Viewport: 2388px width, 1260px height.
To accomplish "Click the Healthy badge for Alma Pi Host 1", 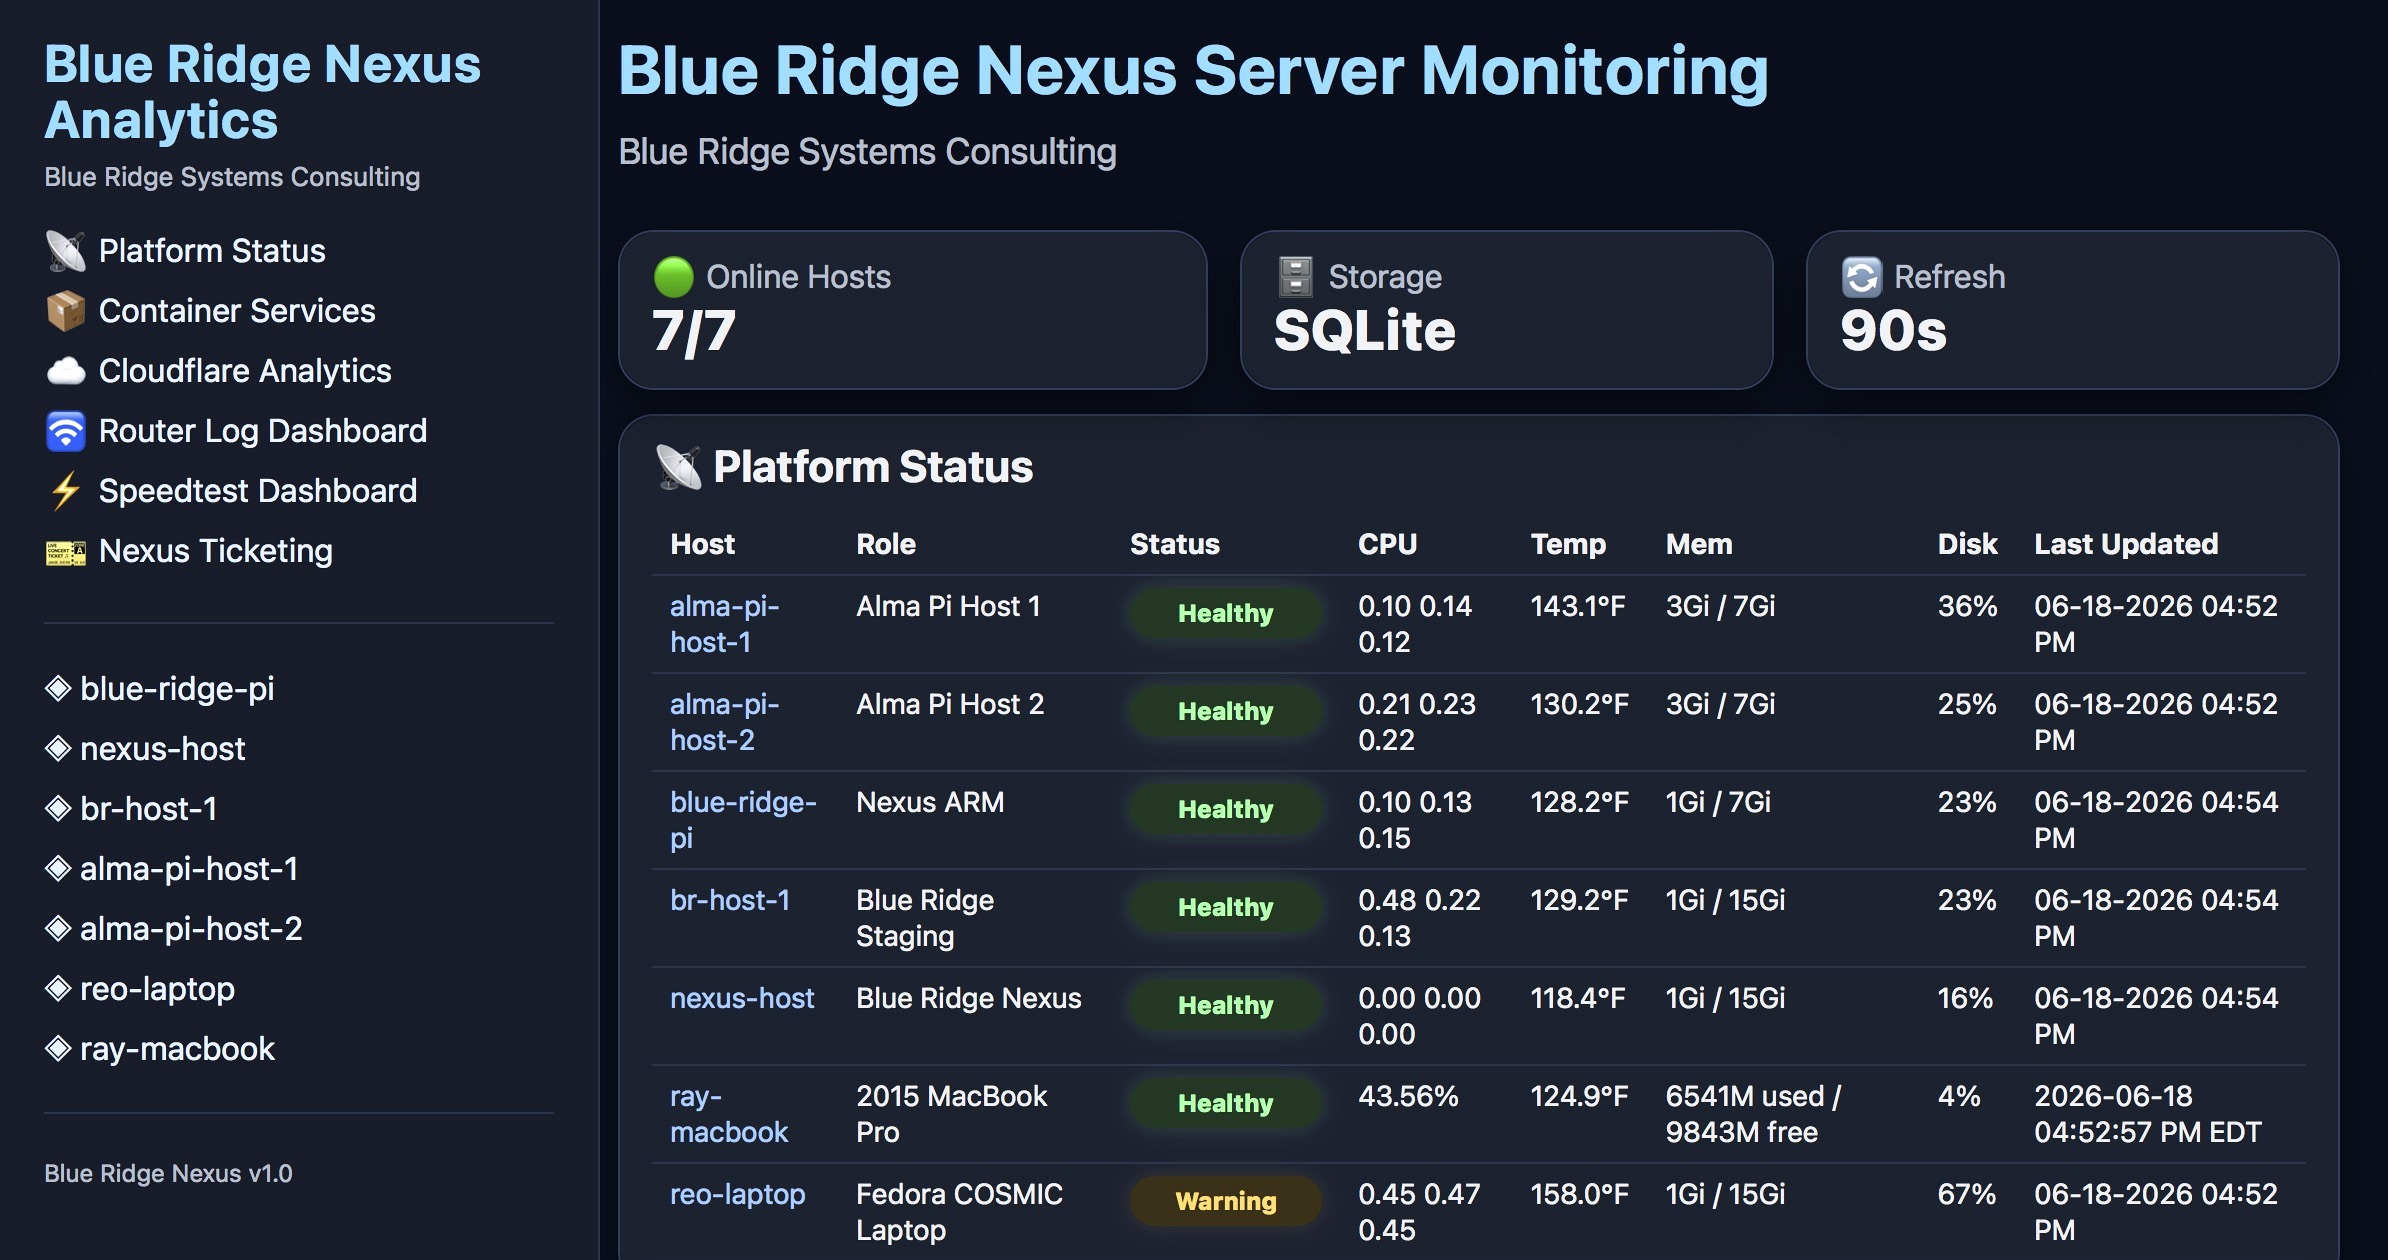I will tap(1226, 613).
